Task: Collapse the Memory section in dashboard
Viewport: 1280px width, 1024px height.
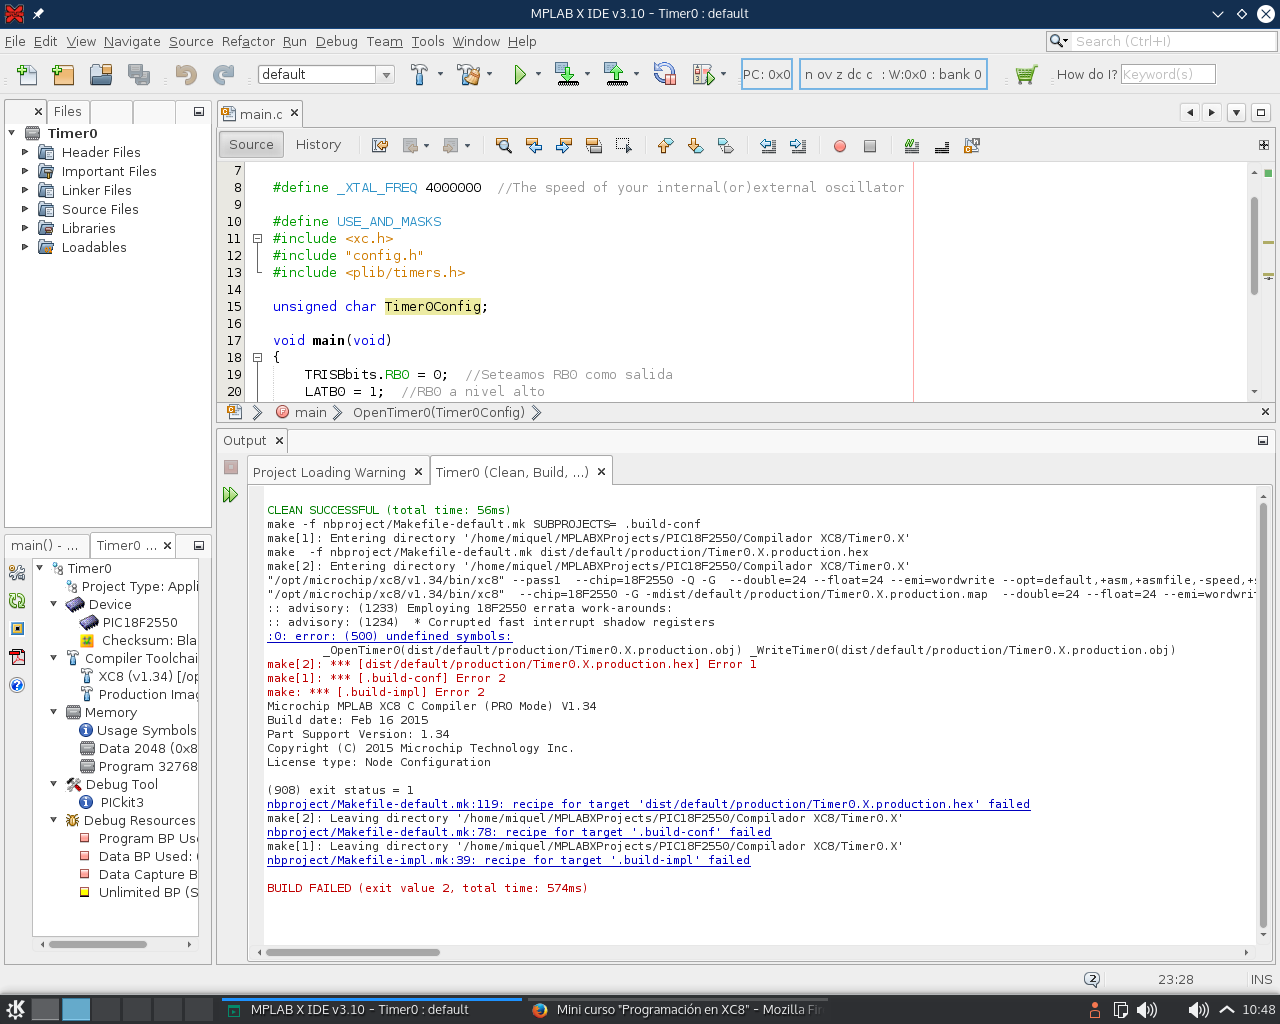Action: [x=54, y=712]
